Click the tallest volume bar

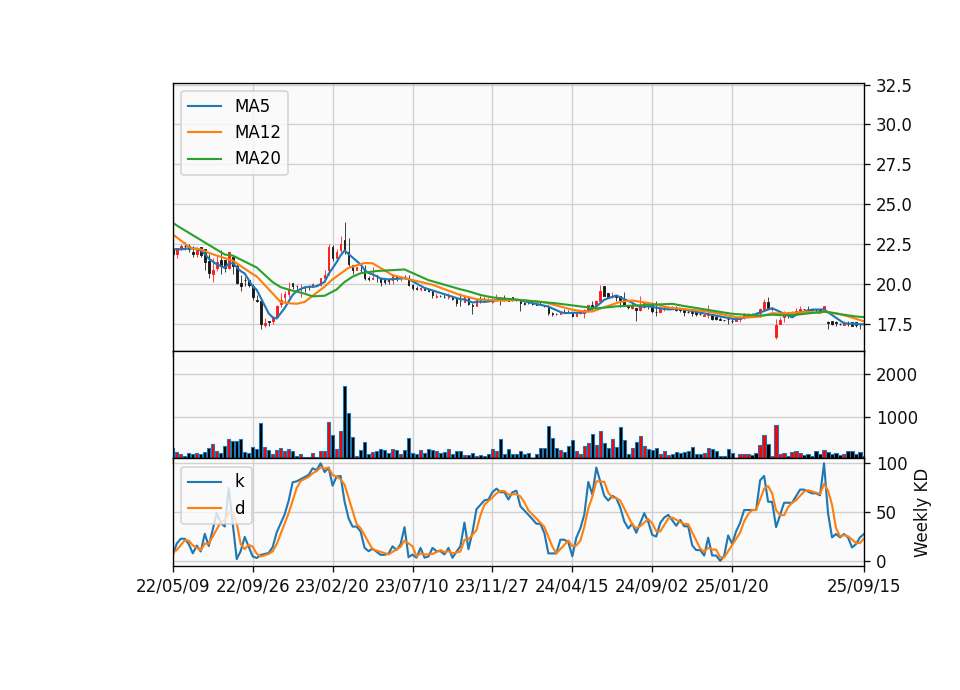(x=345, y=422)
